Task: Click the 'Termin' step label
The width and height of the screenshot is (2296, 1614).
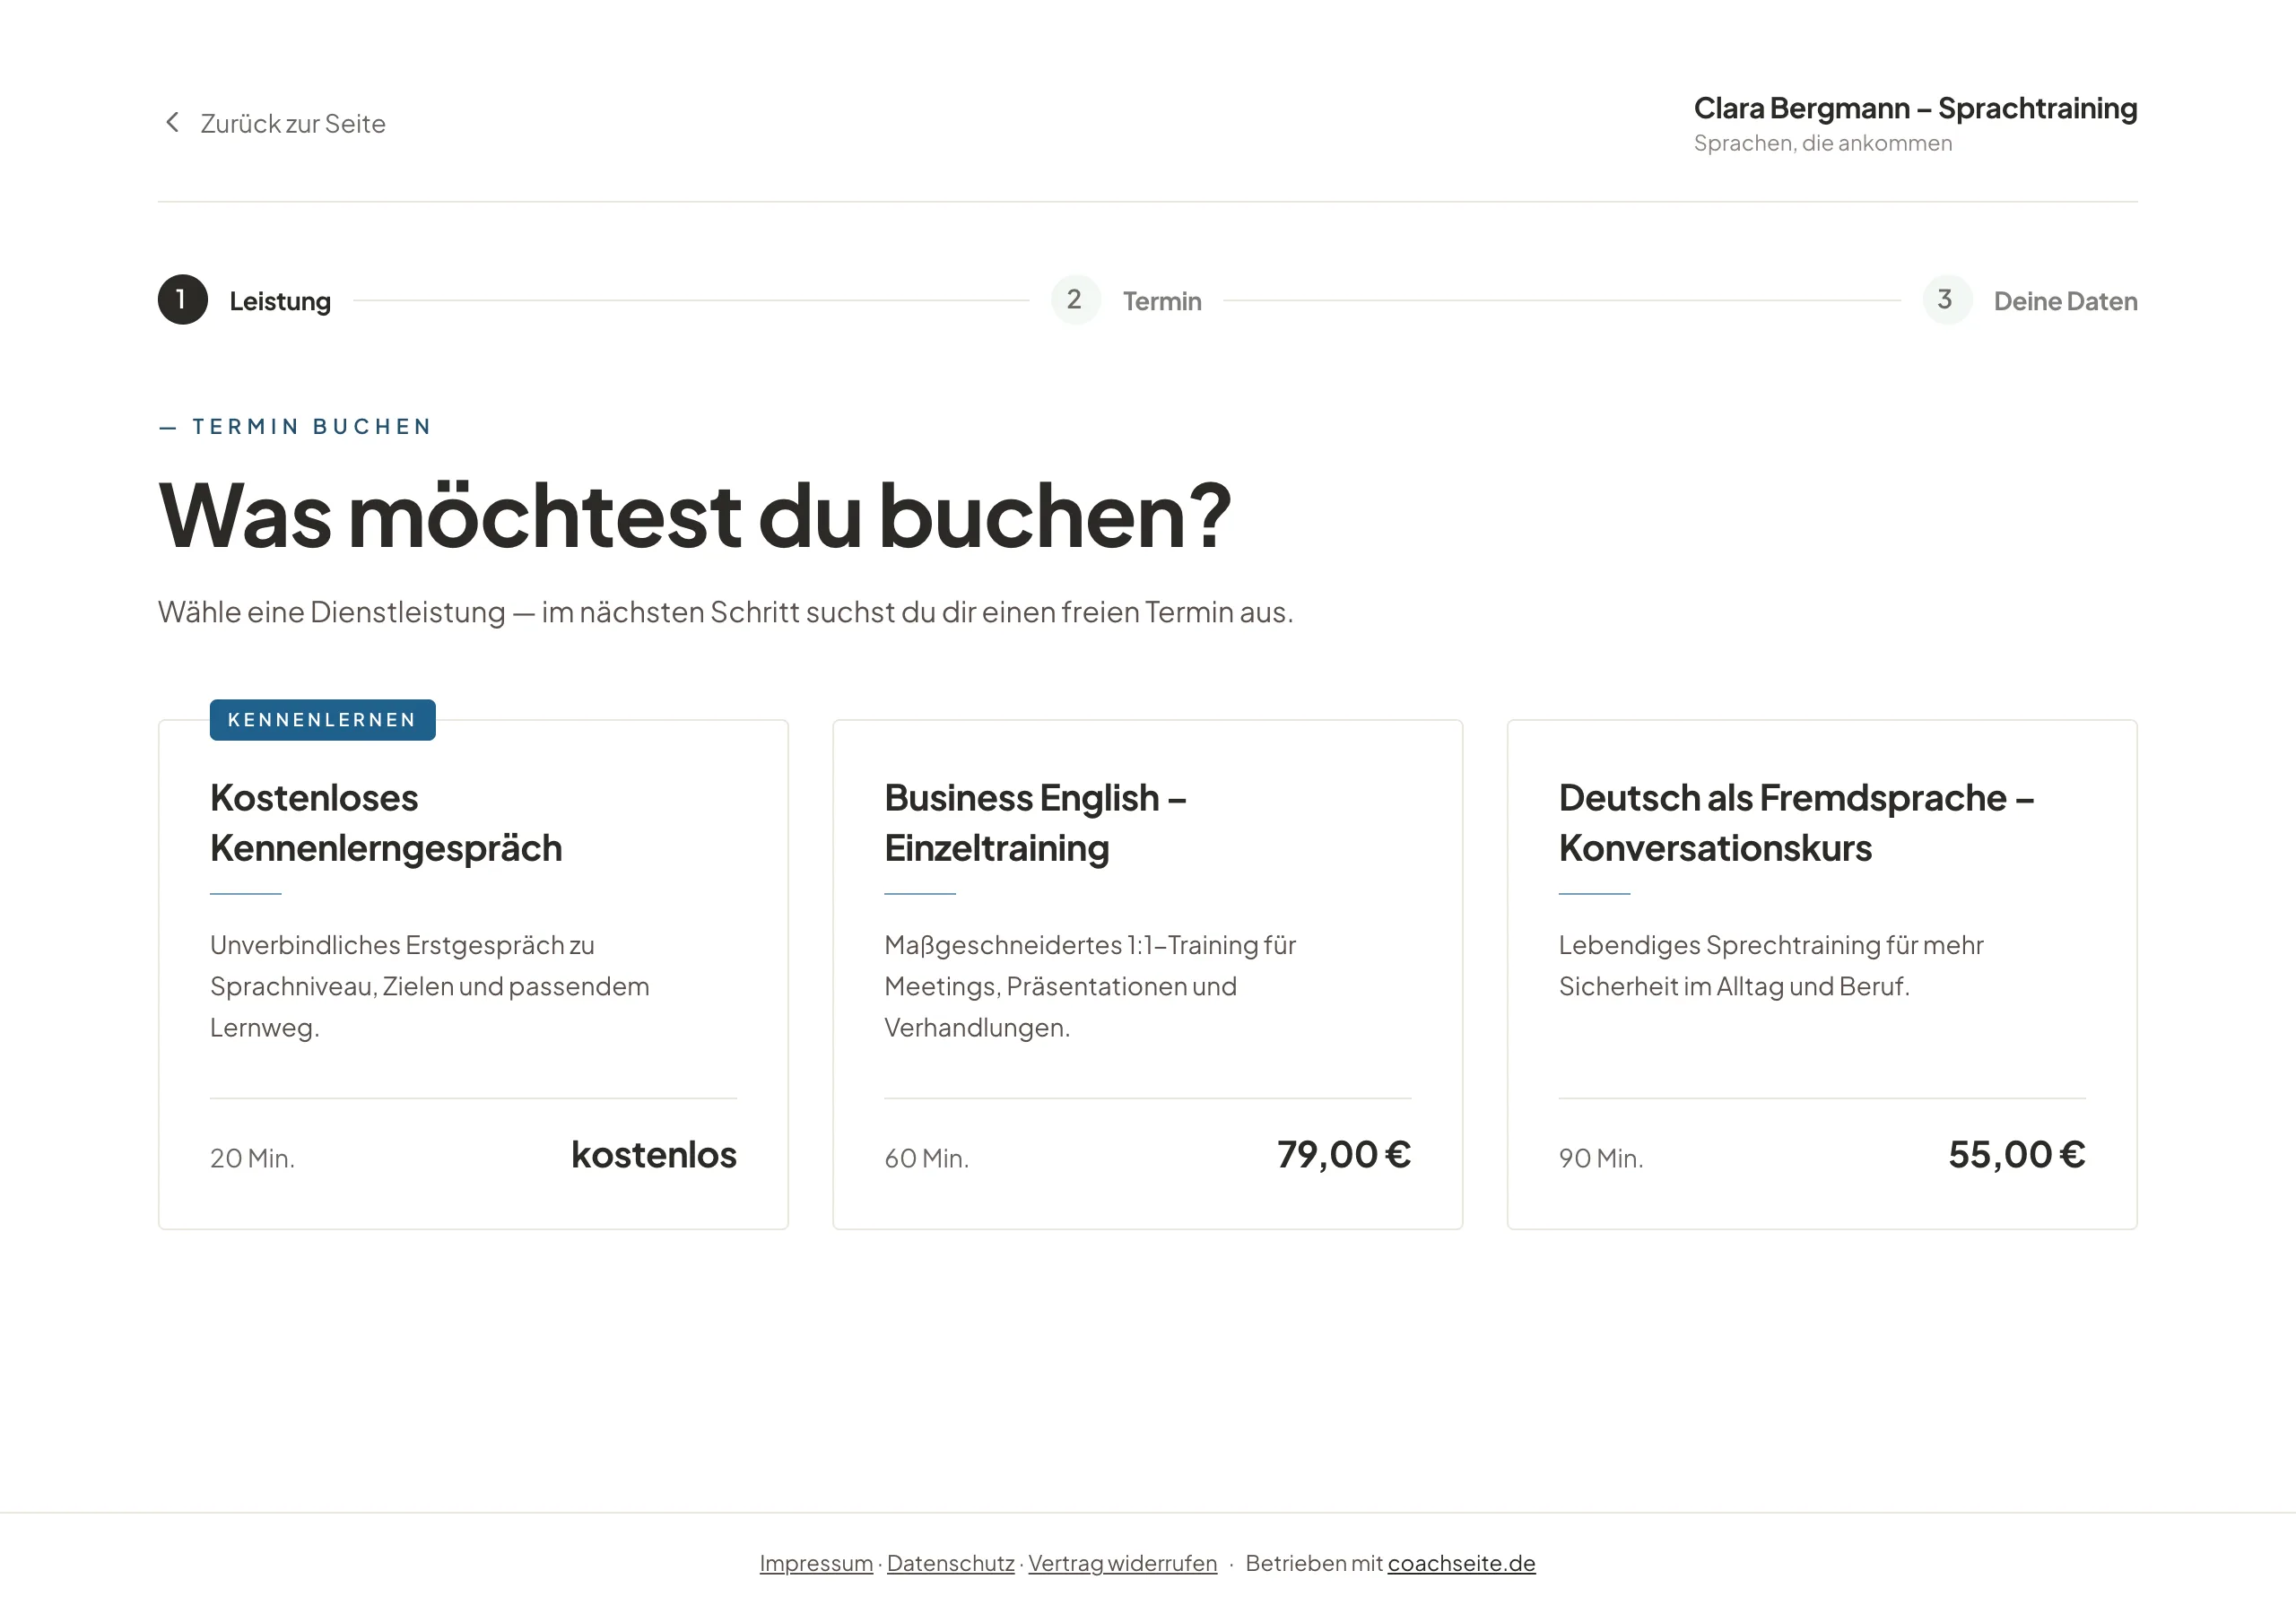Action: 1162,301
